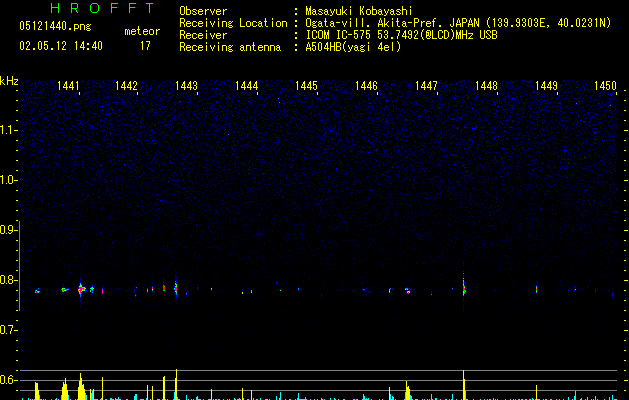Screen dimensions: 629x400
Task: Click the 1447 time marker
Action: click(426, 85)
